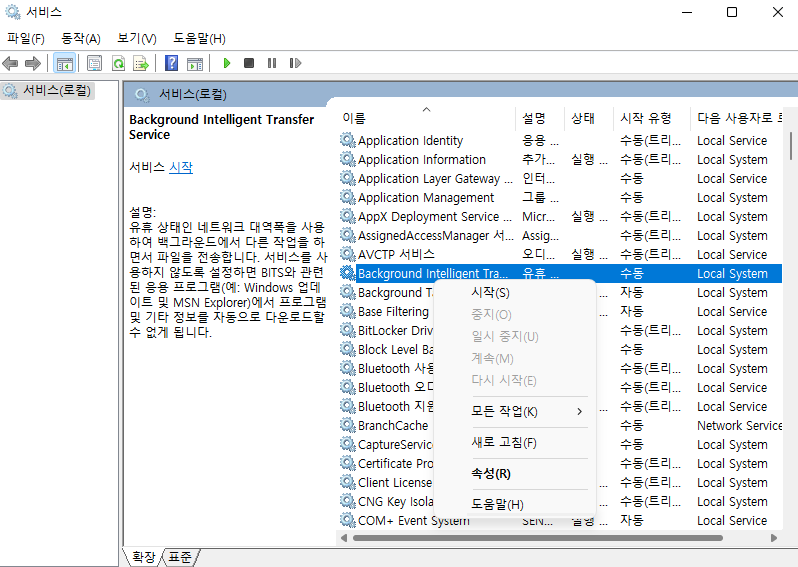This screenshot has height=567, width=798.
Task: Go forward with the toolbar right arrow
Action: pos(33,63)
